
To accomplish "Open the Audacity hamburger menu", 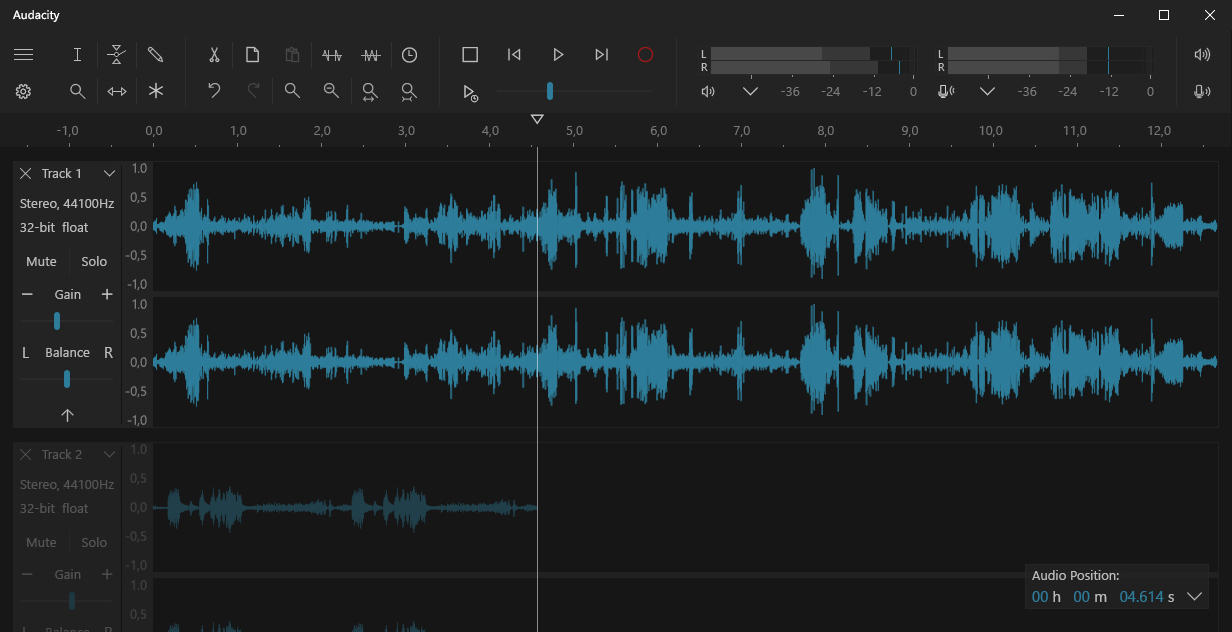I will click(23, 55).
